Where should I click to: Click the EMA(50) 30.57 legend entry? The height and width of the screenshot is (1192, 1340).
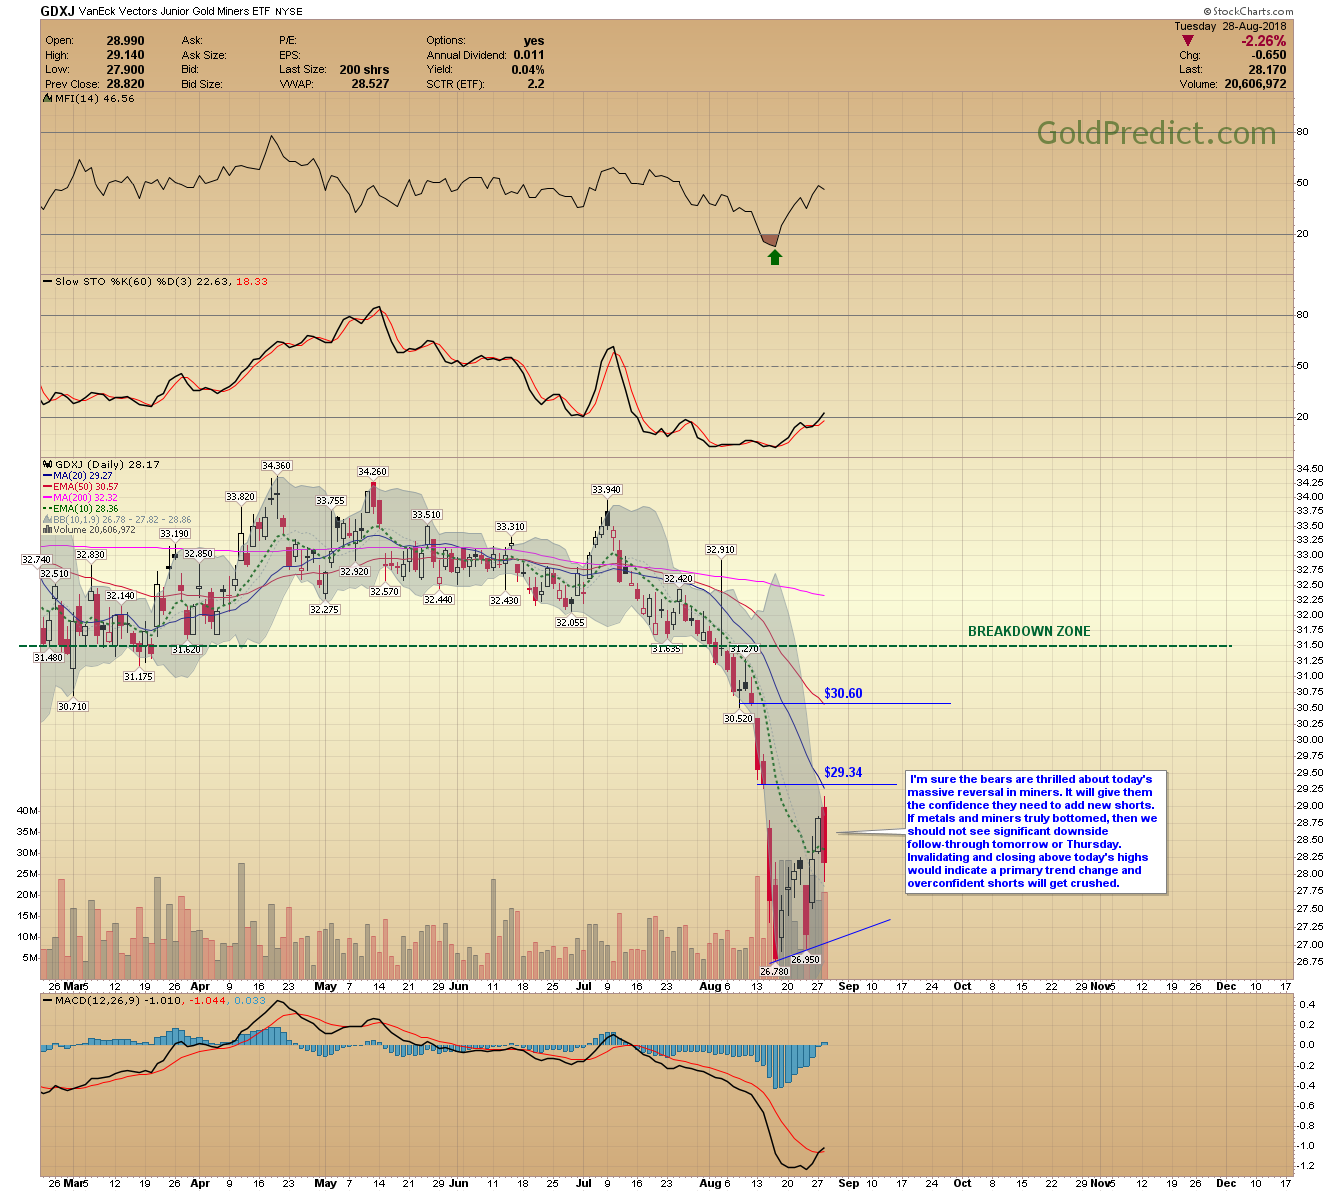[x=81, y=487]
